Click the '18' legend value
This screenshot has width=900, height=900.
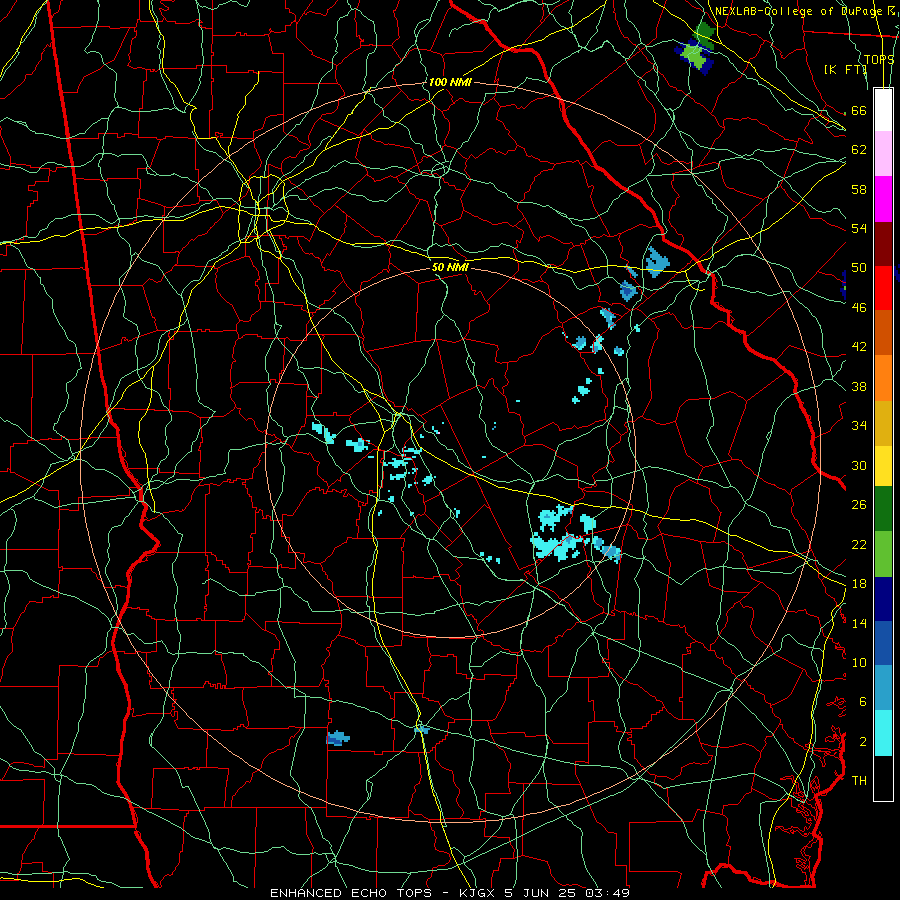point(859,584)
